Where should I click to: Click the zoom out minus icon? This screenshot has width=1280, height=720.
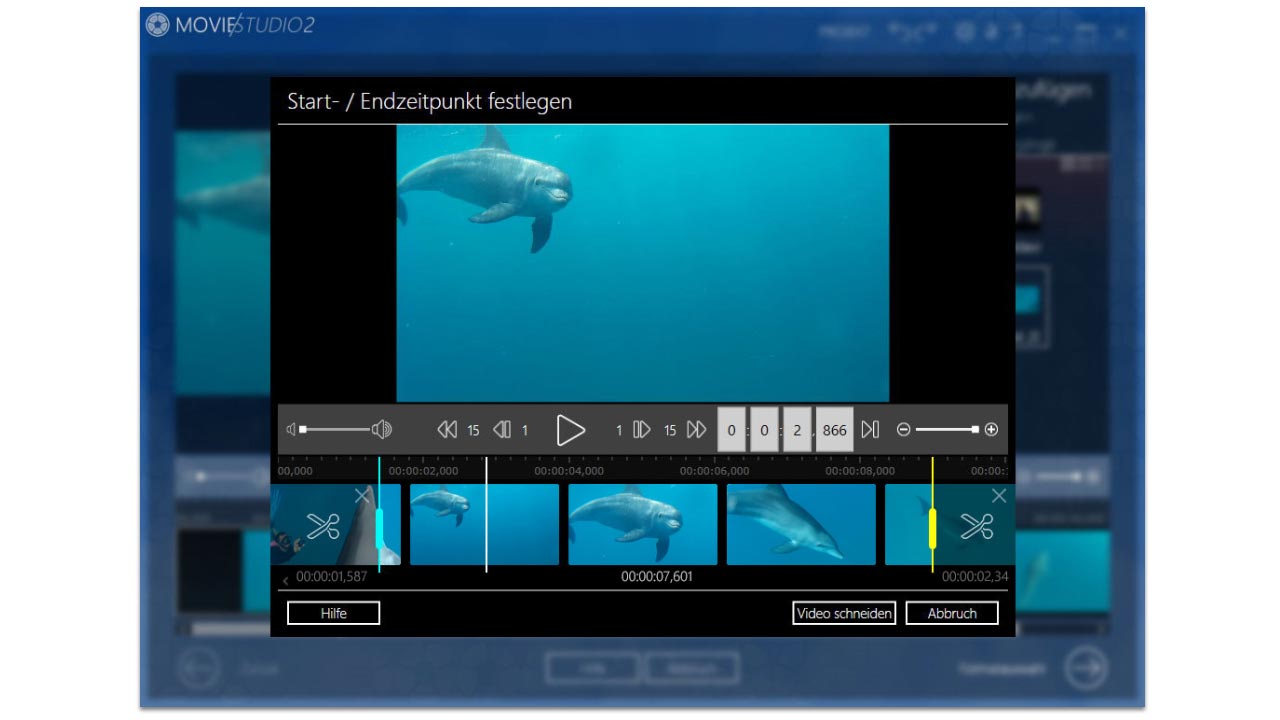click(x=904, y=430)
